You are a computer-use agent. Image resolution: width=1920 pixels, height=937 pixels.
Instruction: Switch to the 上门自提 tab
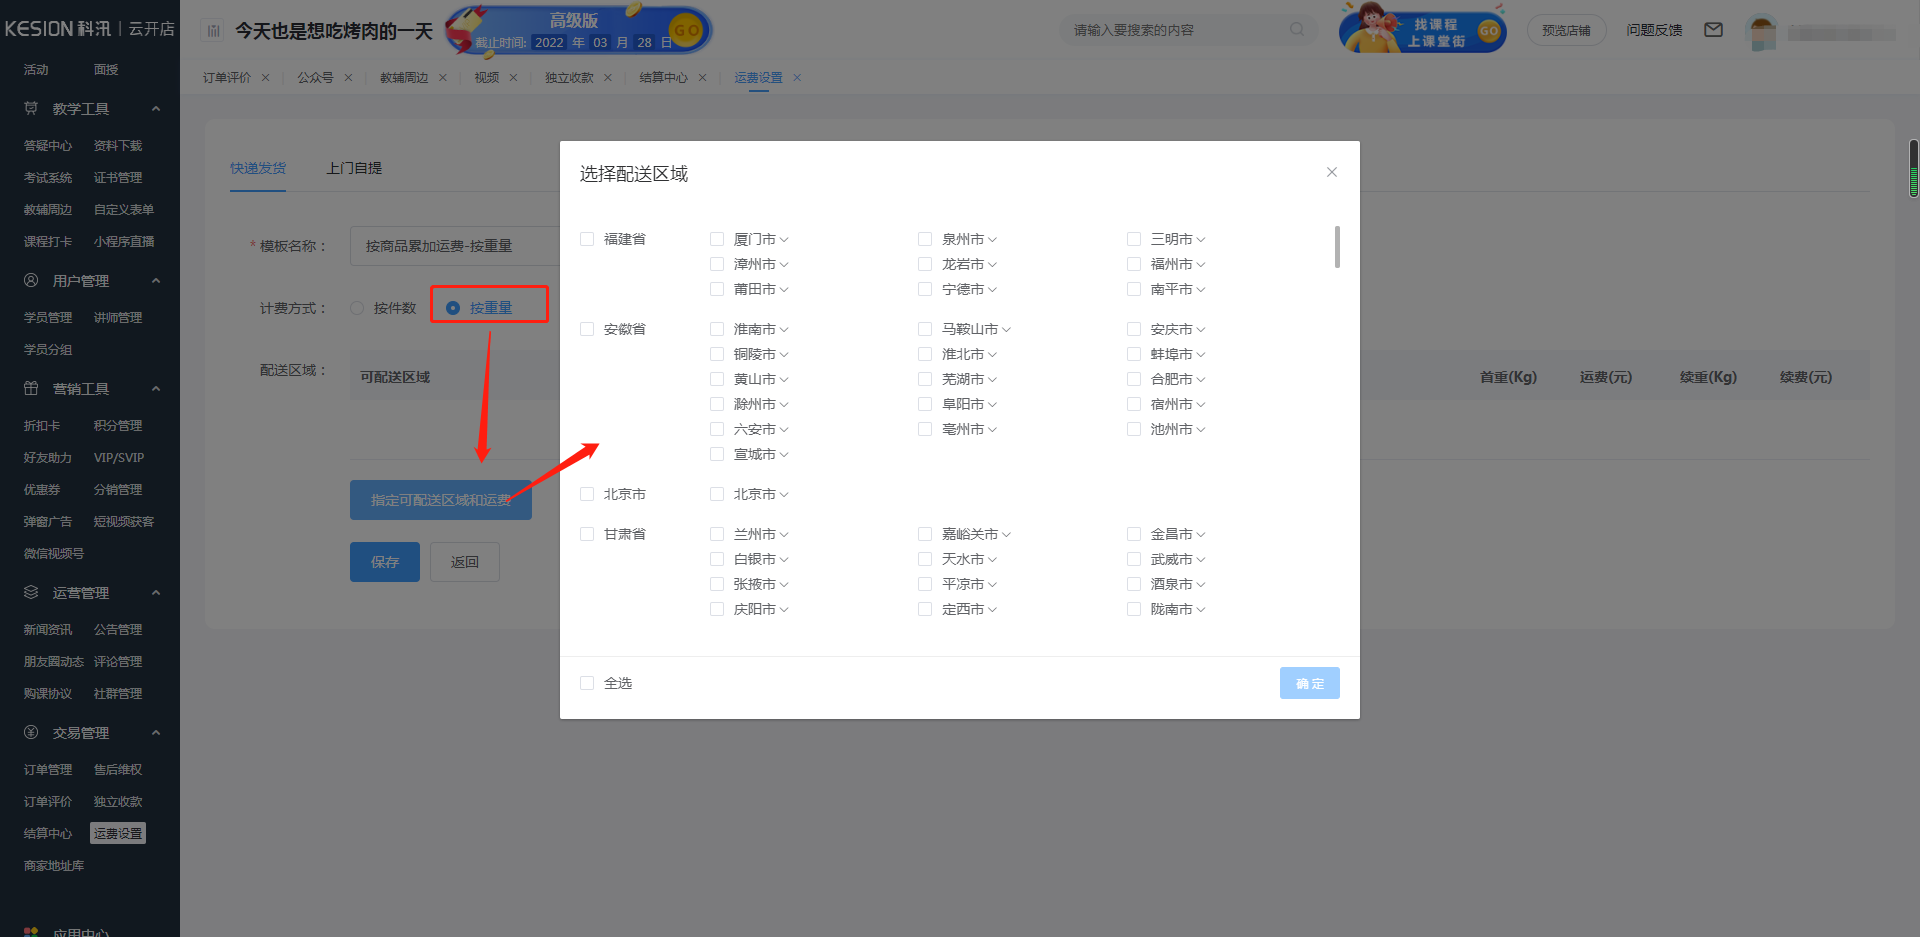pos(354,168)
